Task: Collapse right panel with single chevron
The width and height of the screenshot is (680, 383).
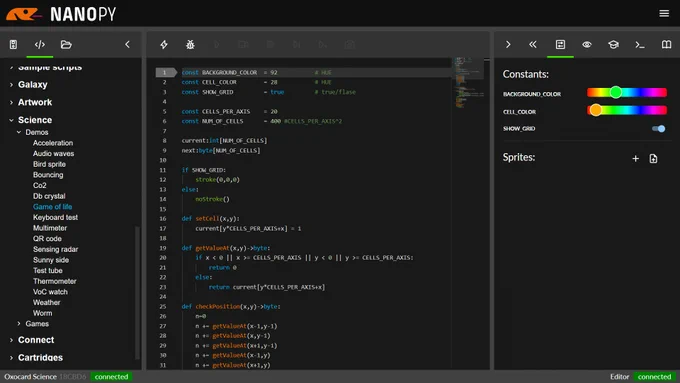Action: coord(508,44)
